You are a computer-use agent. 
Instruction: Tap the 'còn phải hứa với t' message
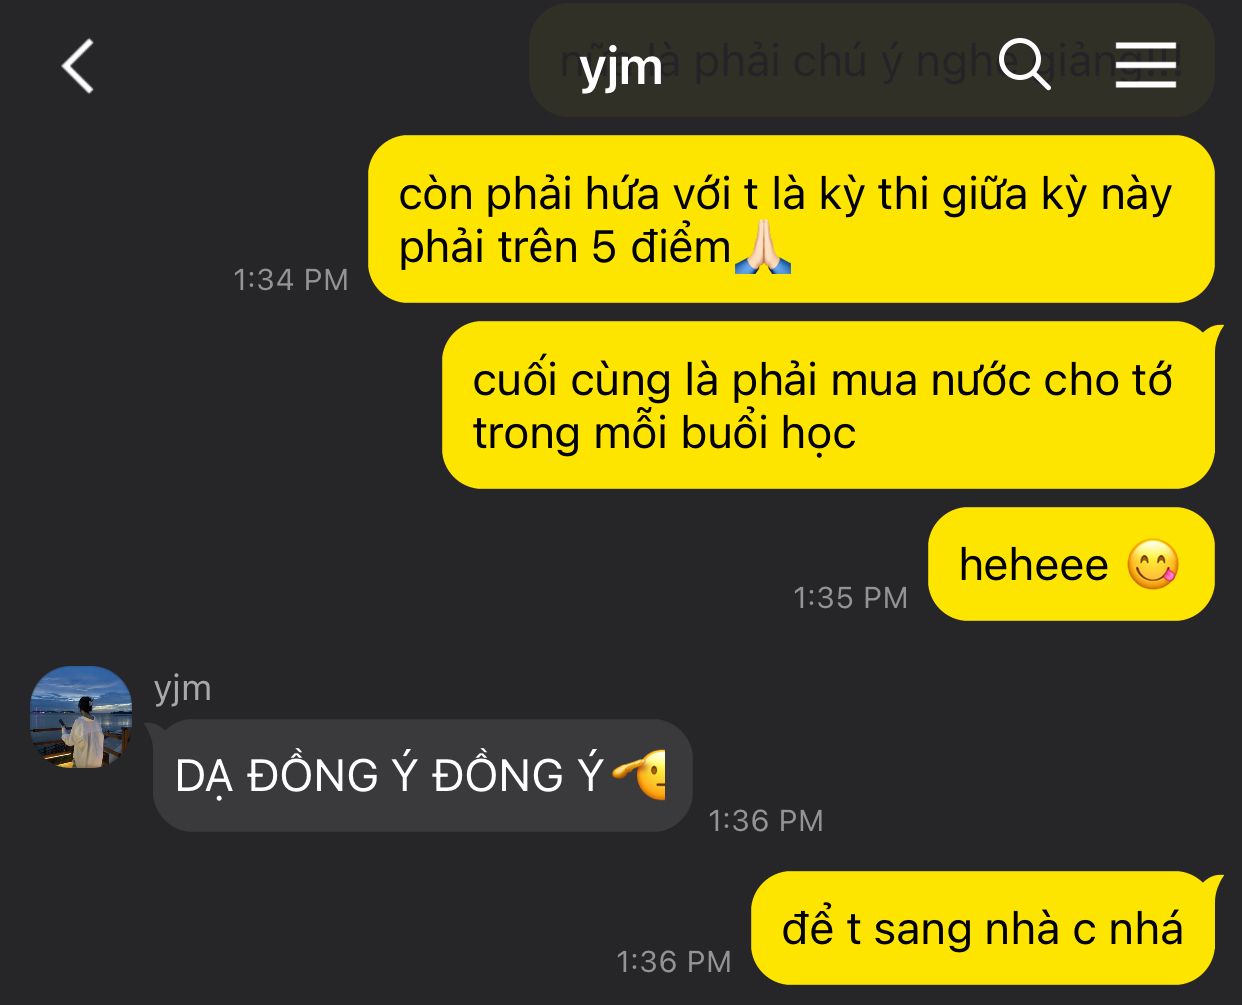(x=791, y=219)
